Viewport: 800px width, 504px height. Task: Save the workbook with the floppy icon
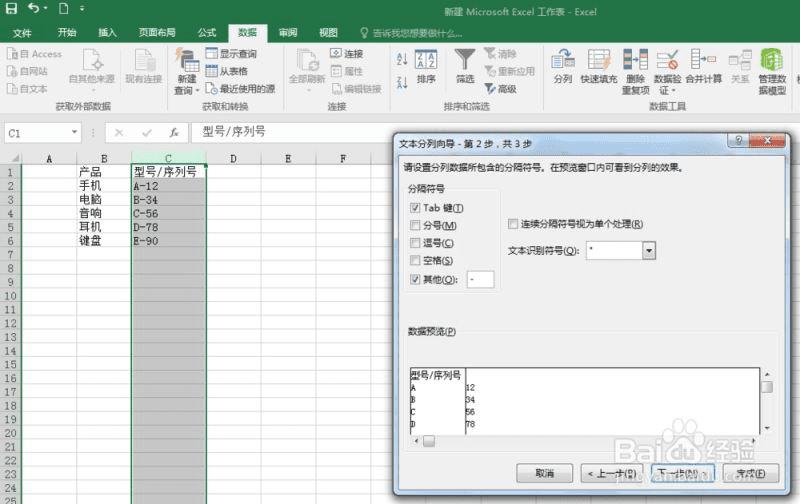point(11,8)
